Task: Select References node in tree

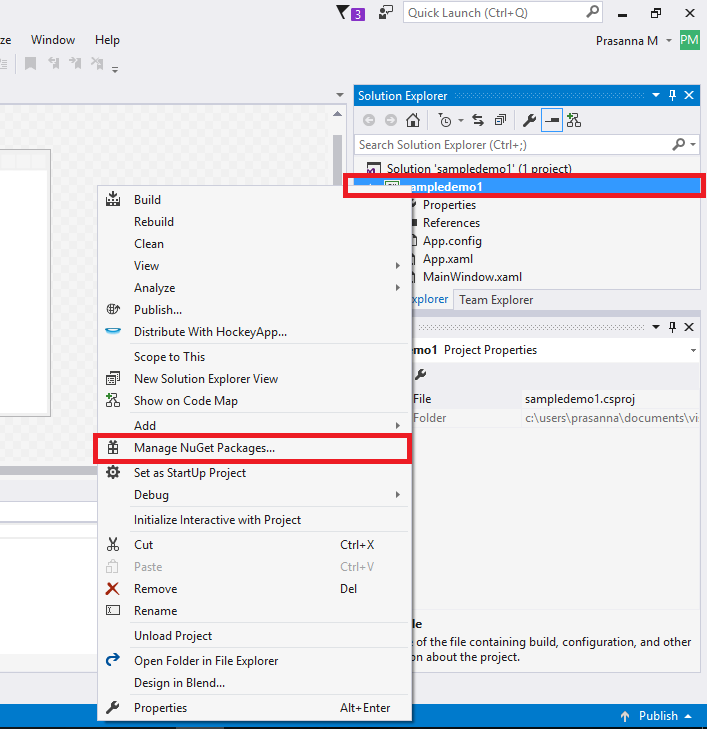Action: point(451,223)
